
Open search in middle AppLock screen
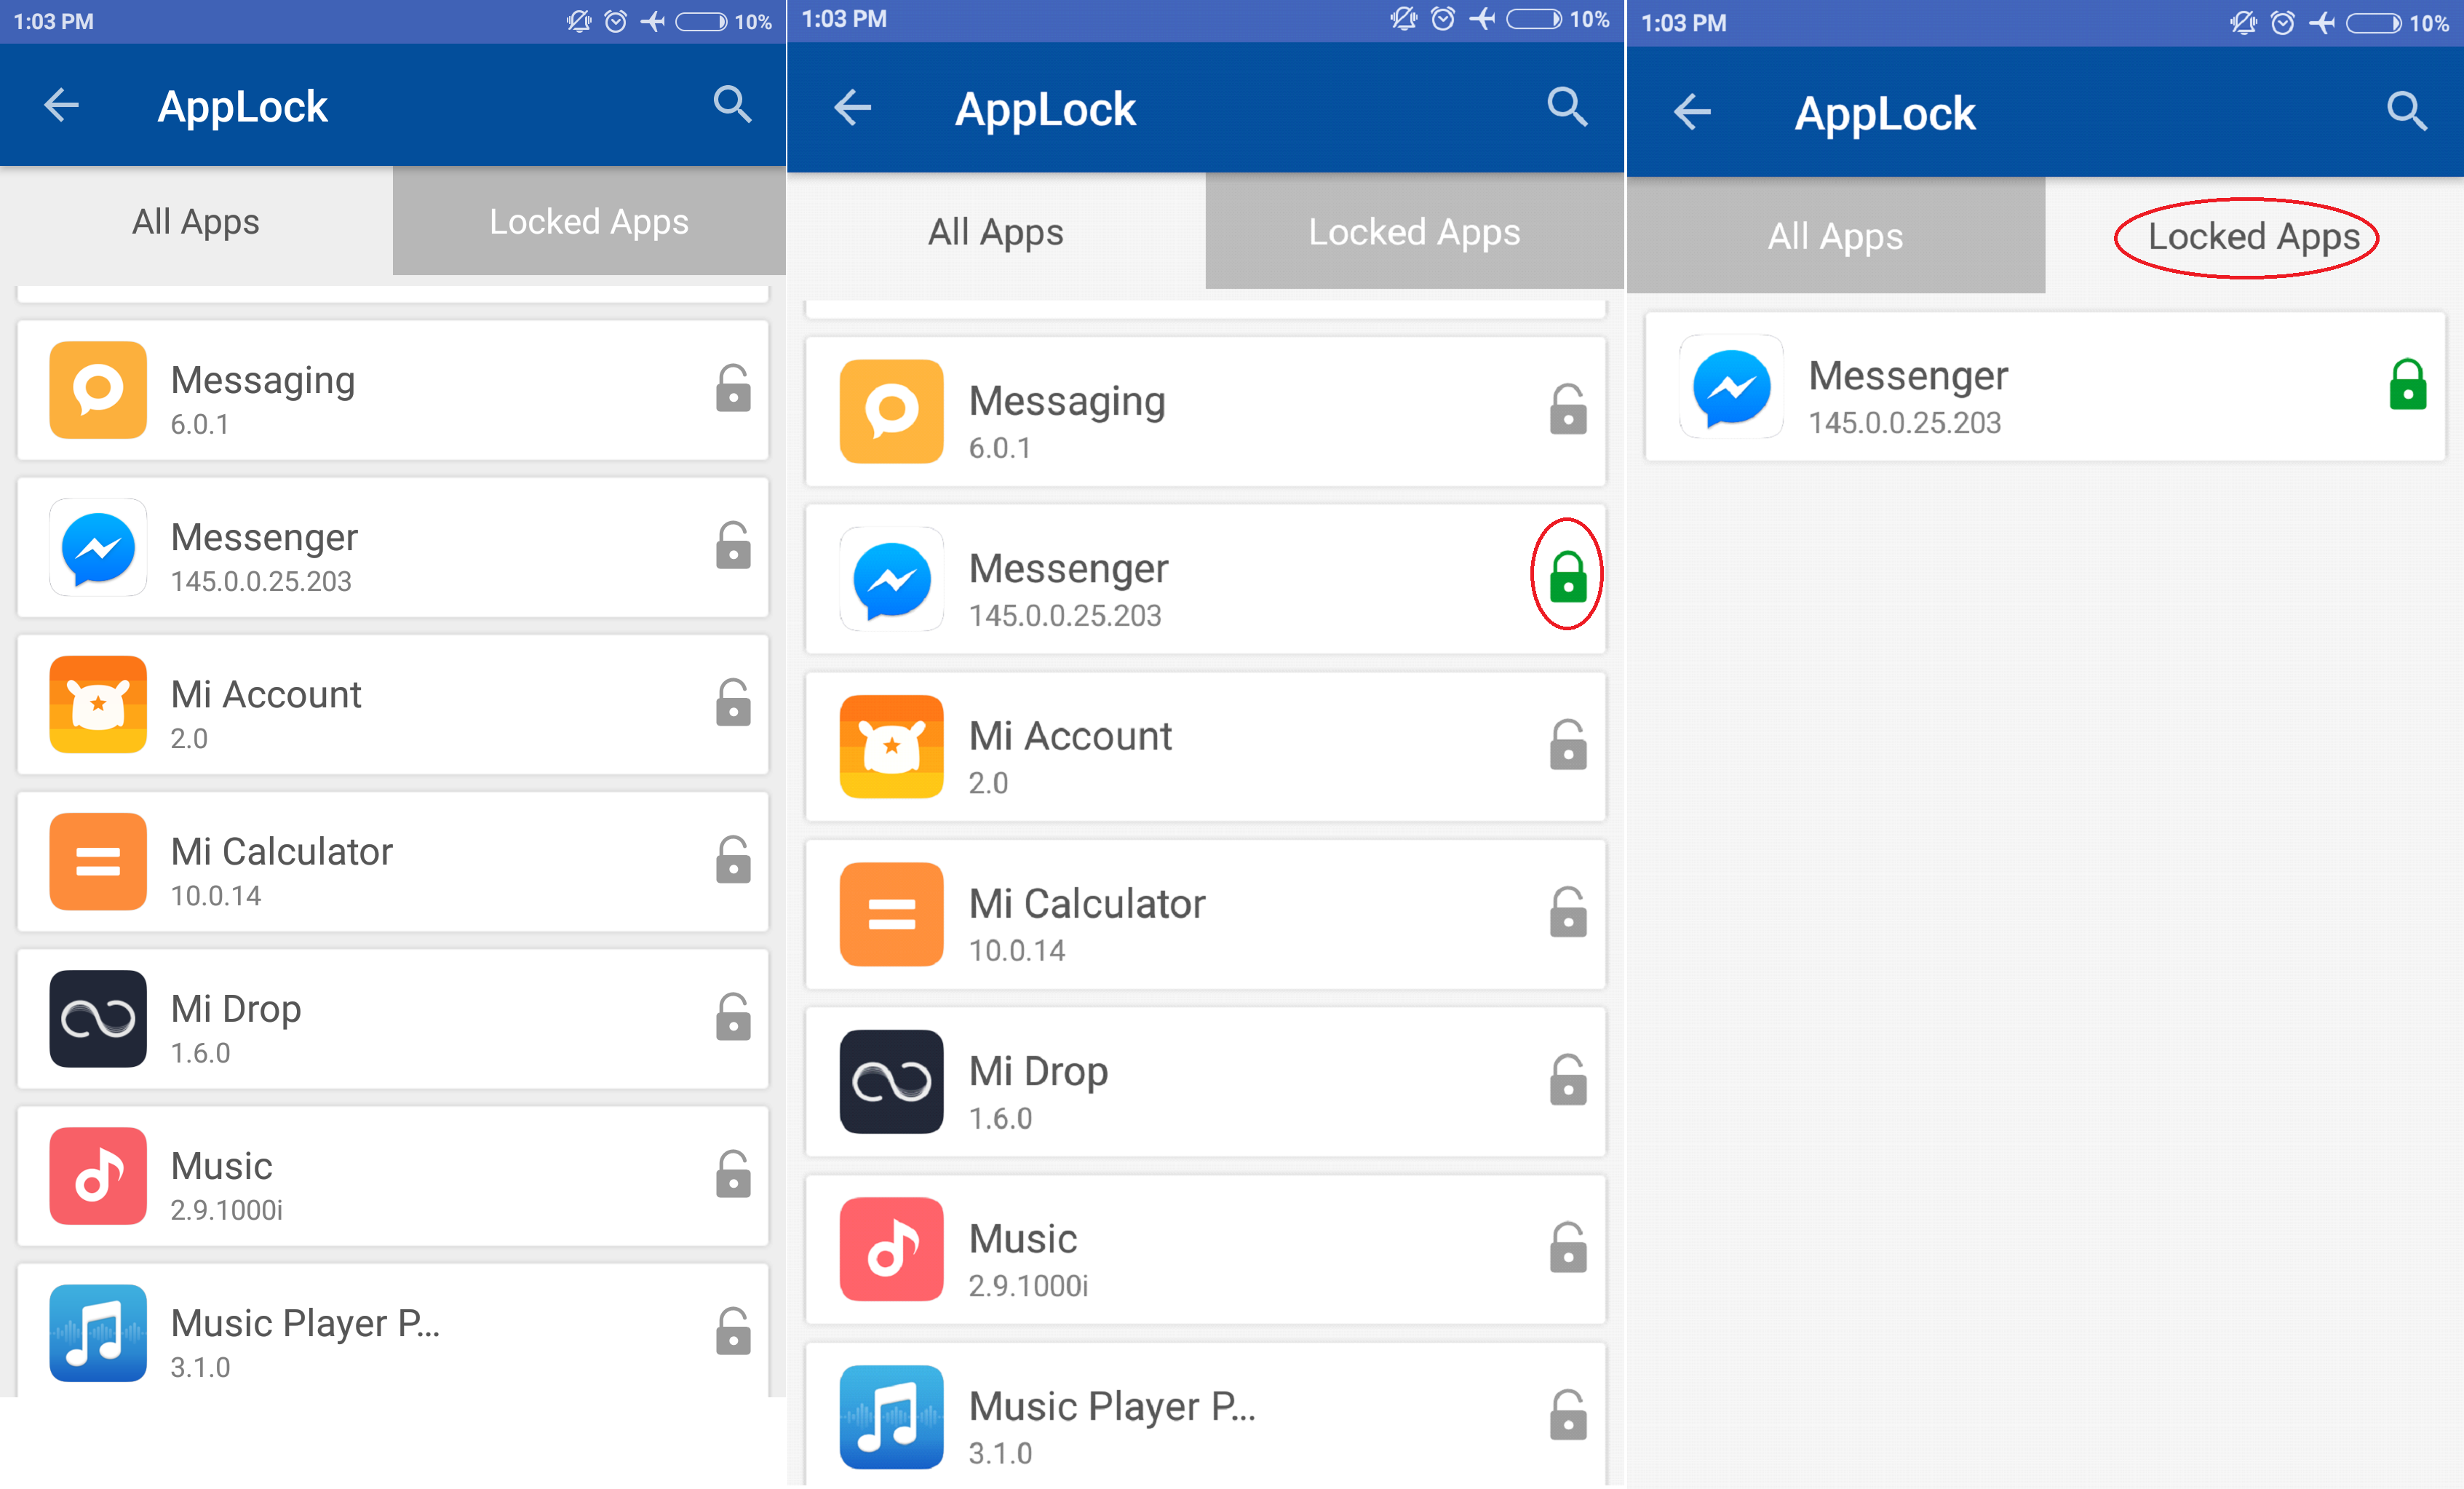pyautogui.click(x=1567, y=106)
